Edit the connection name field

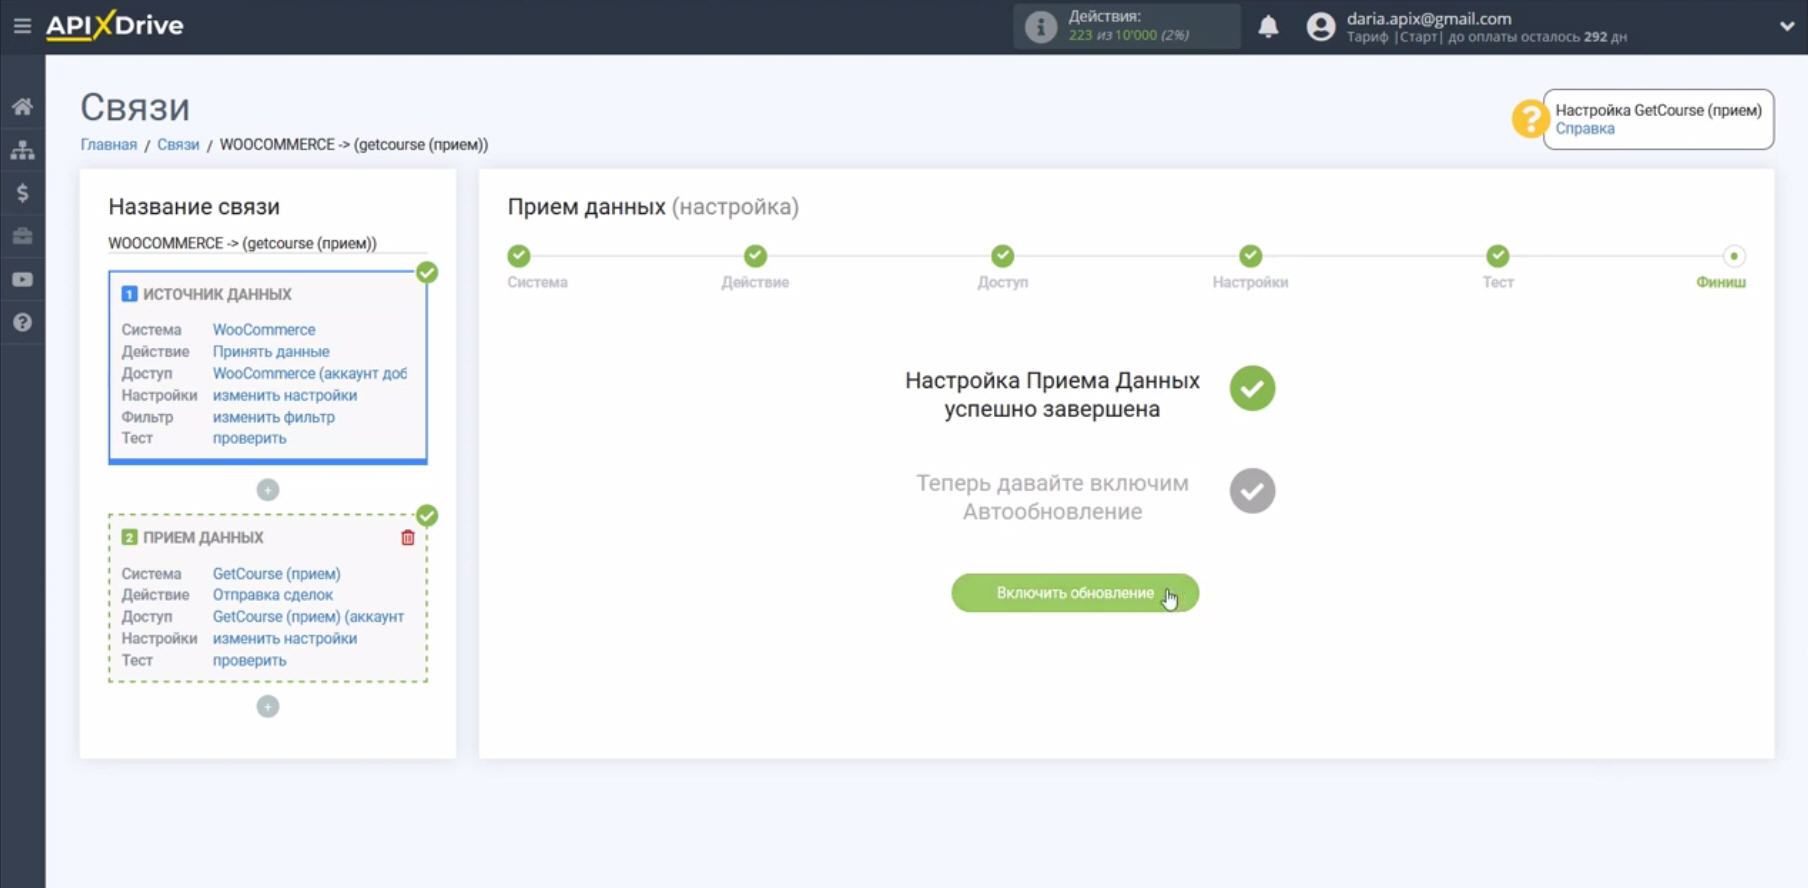tap(267, 243)
